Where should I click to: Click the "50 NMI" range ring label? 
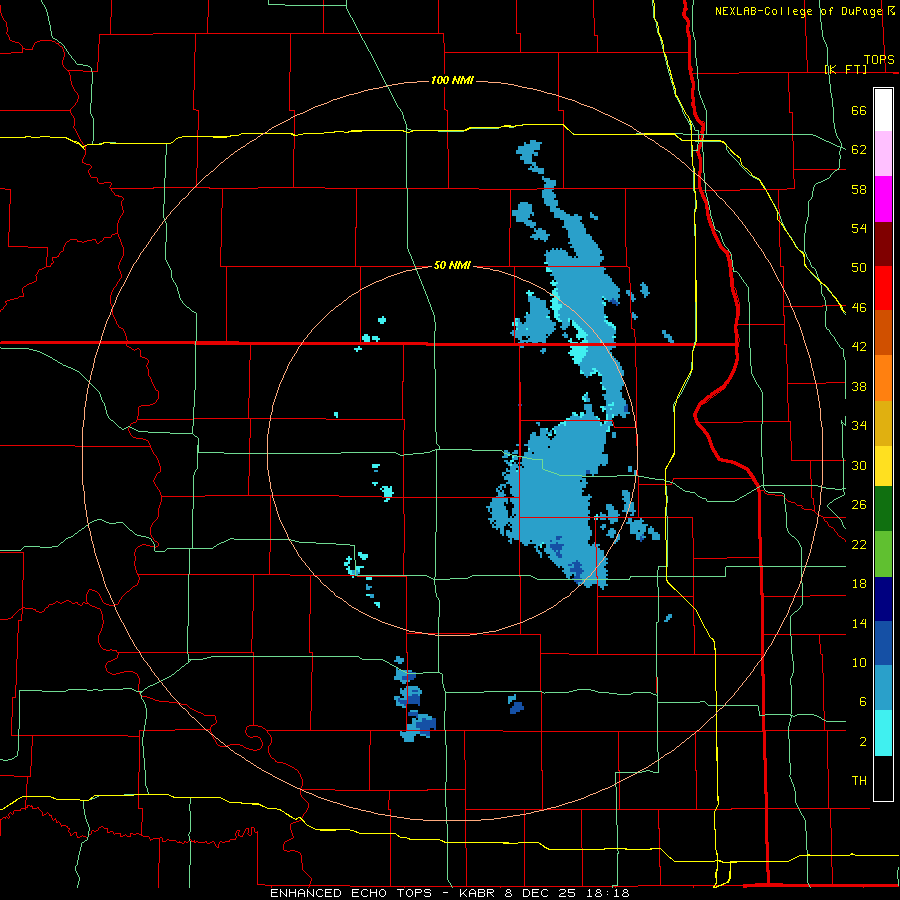[x=452, y=265]
